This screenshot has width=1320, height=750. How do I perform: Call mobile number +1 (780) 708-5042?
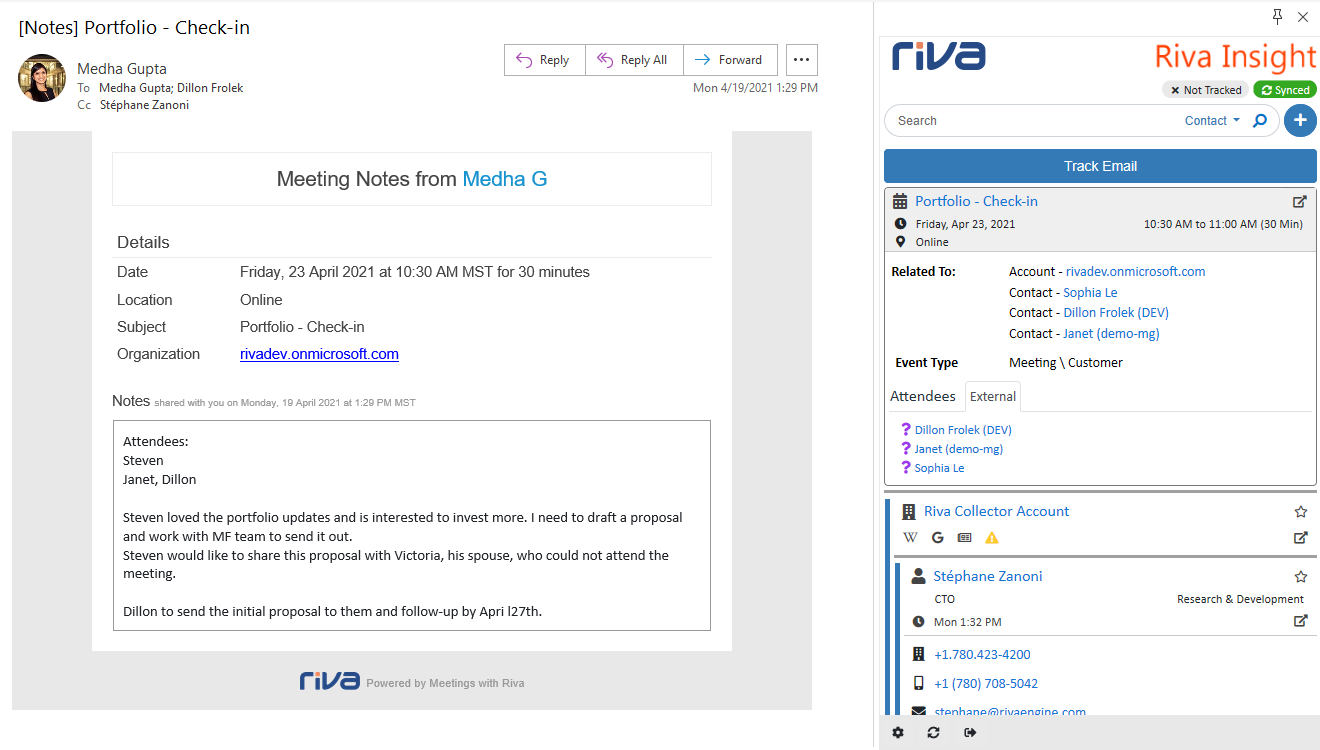point(986,684)
